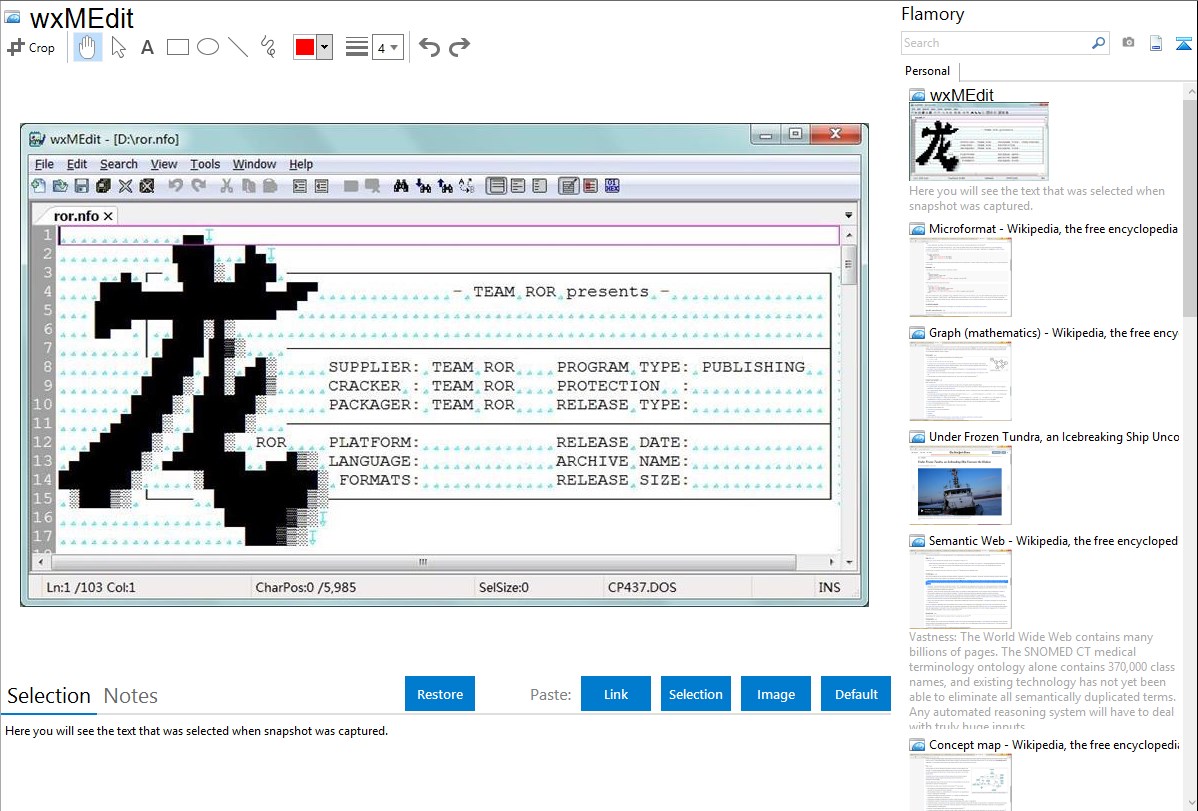Open the Microformat Wikipedia snapshot thumbnail
The width and height of the screenshot is (1198, 811).
(x=960, y=277)
